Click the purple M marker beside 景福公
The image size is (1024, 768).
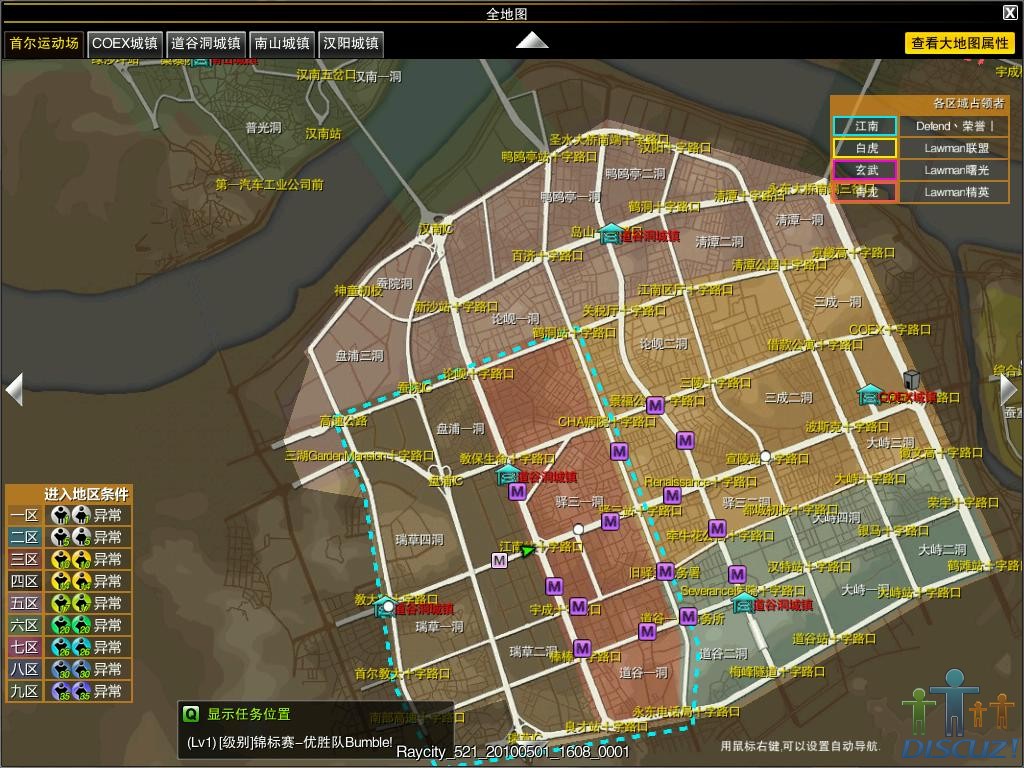(x=655, y=406)
